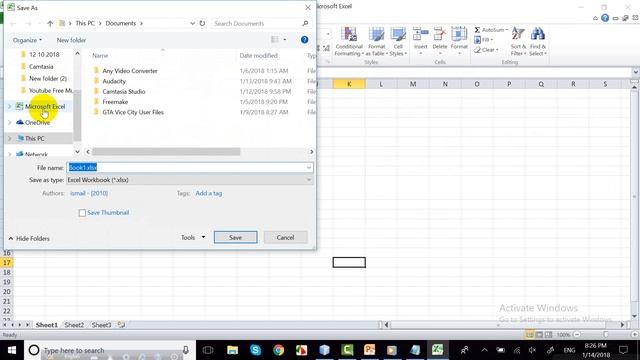The height and width of the screenshot is (360, 640).
Task: Select the Camtasia Studio folder
Action: [x=124, y=91]
